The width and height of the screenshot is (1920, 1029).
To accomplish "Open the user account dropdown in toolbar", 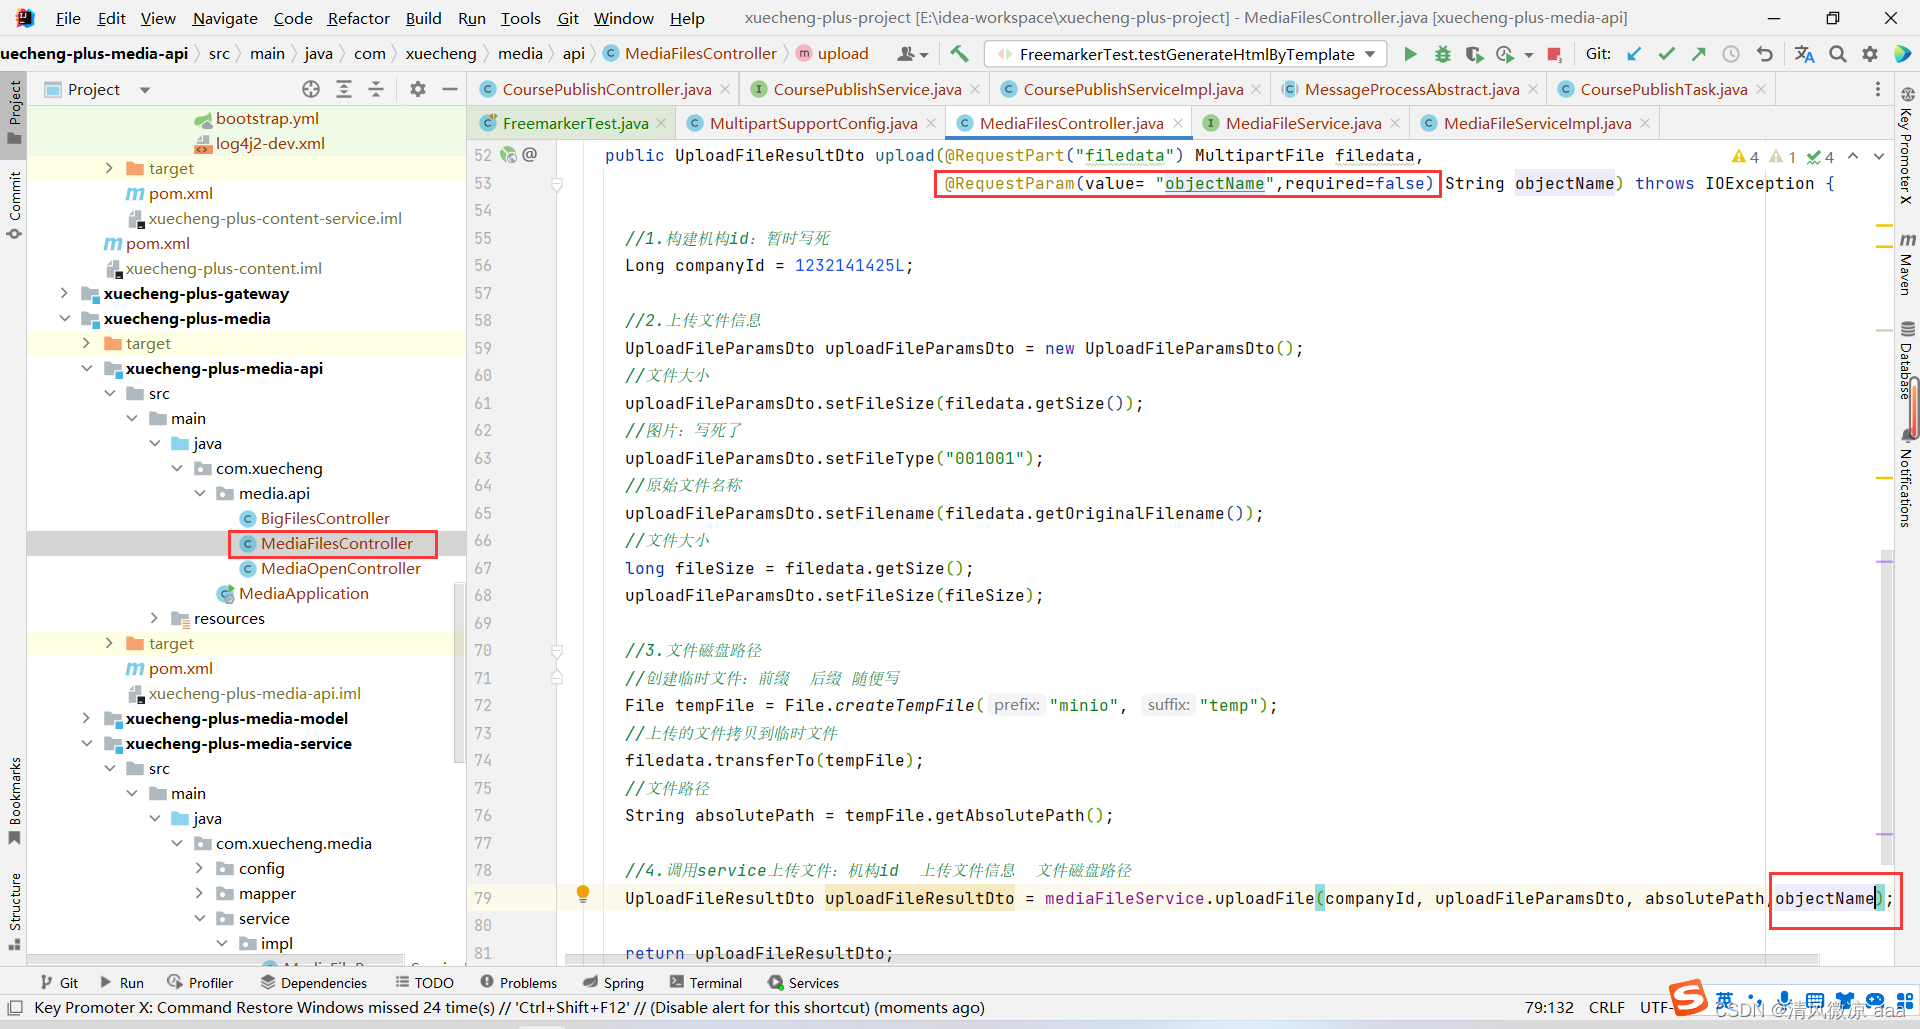I will pyautogui.click(x=913, y=54).
